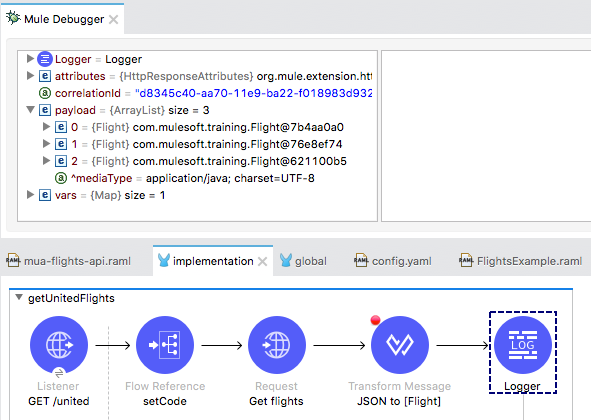Collapse the payload ArrayList node
The height and width of the screenshot is (420, 591).
[x=31, y=110]
